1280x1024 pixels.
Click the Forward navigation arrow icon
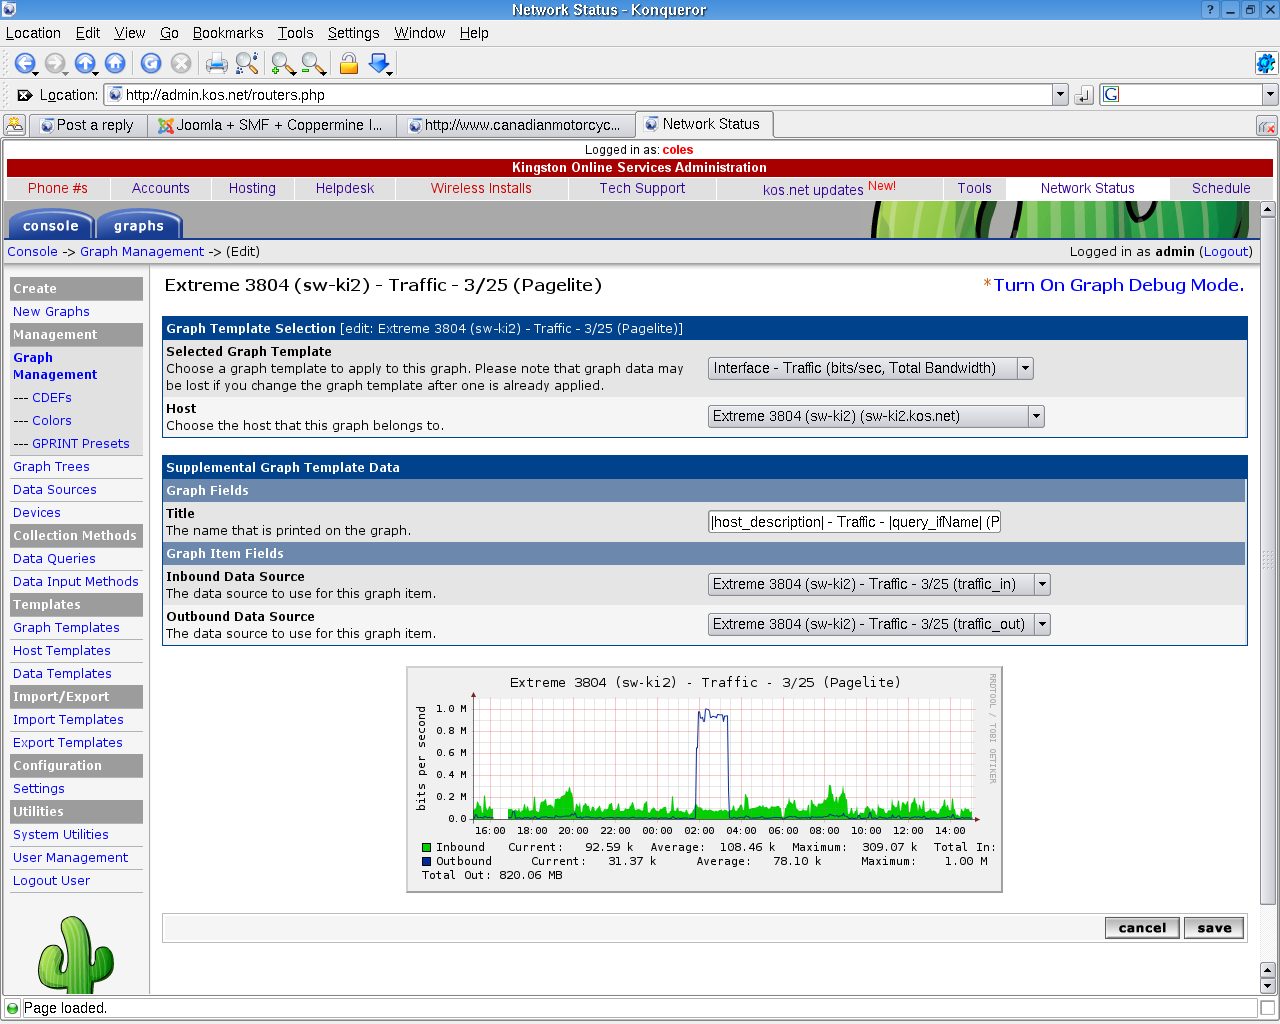tap(54, 63)
